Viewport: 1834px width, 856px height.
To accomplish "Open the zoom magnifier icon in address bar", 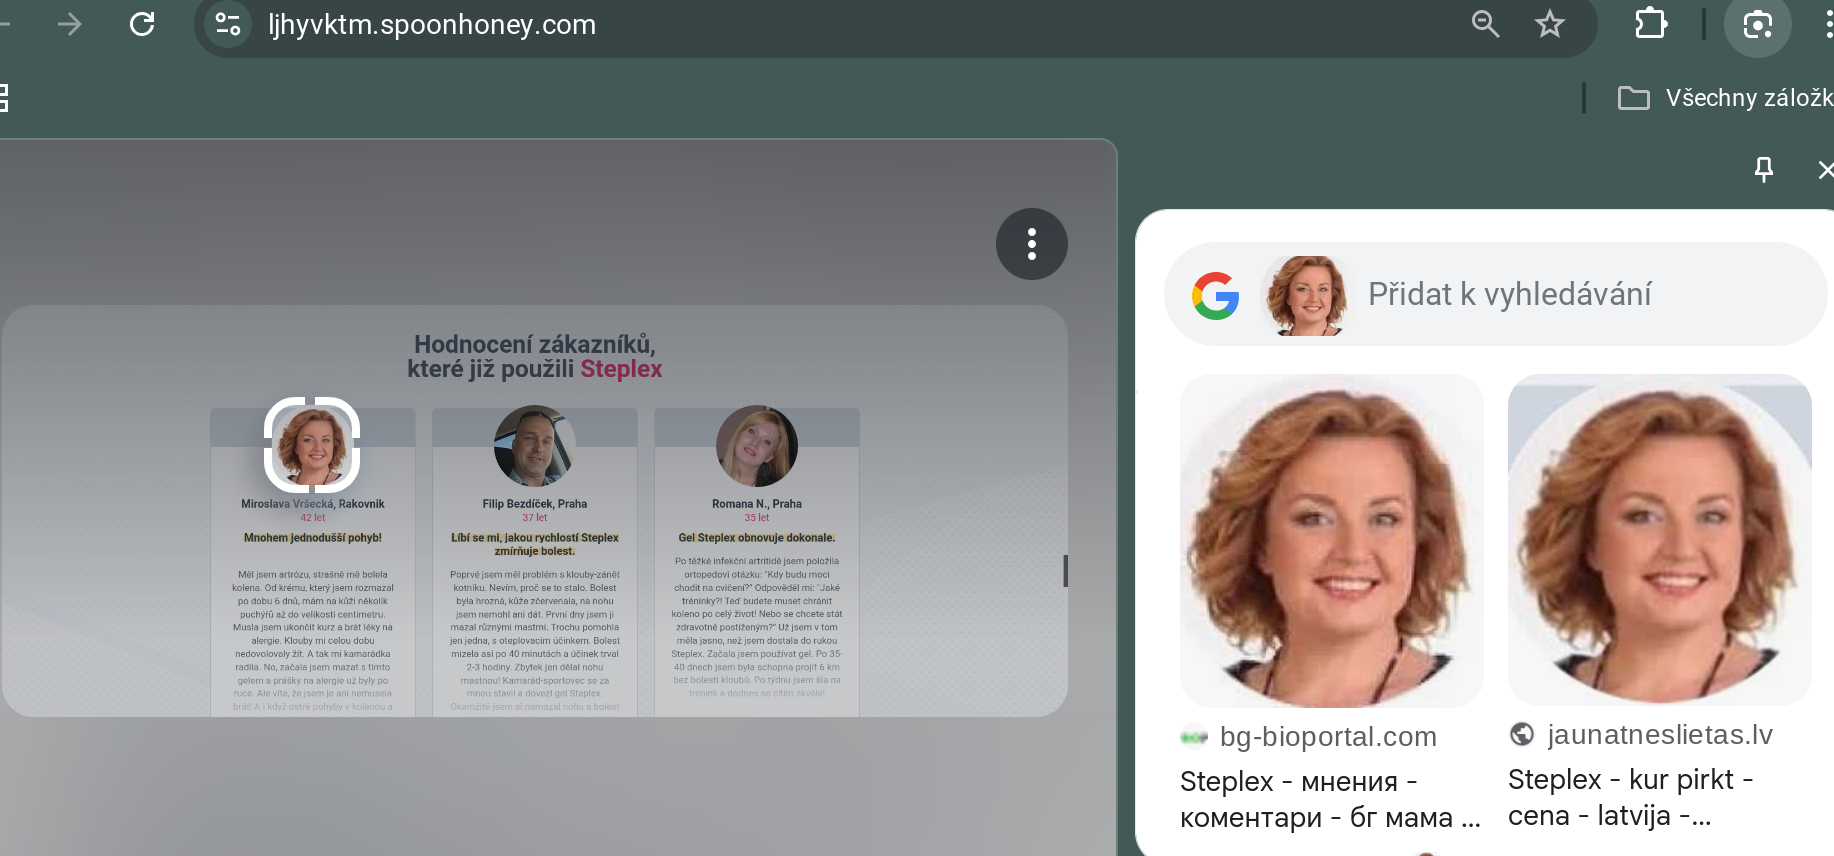I will click(x=1485, y=24).
